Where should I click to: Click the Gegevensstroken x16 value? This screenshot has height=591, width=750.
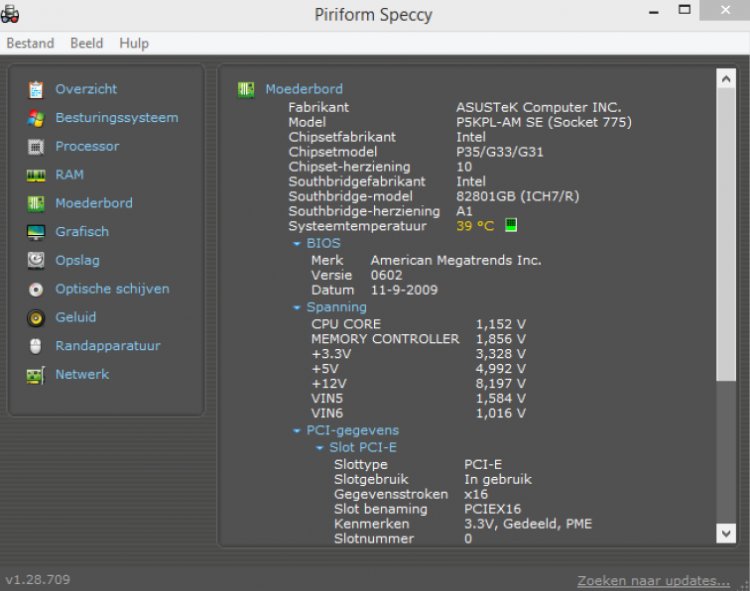click(475, 494)
